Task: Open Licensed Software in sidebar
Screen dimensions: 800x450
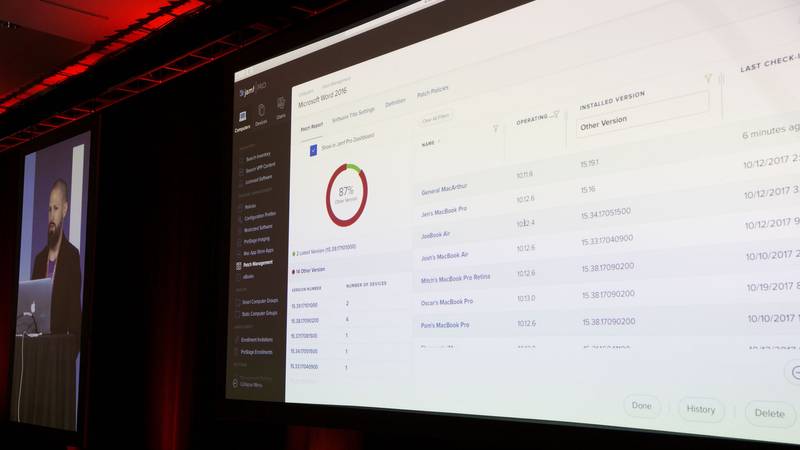Action: [259, 179]
